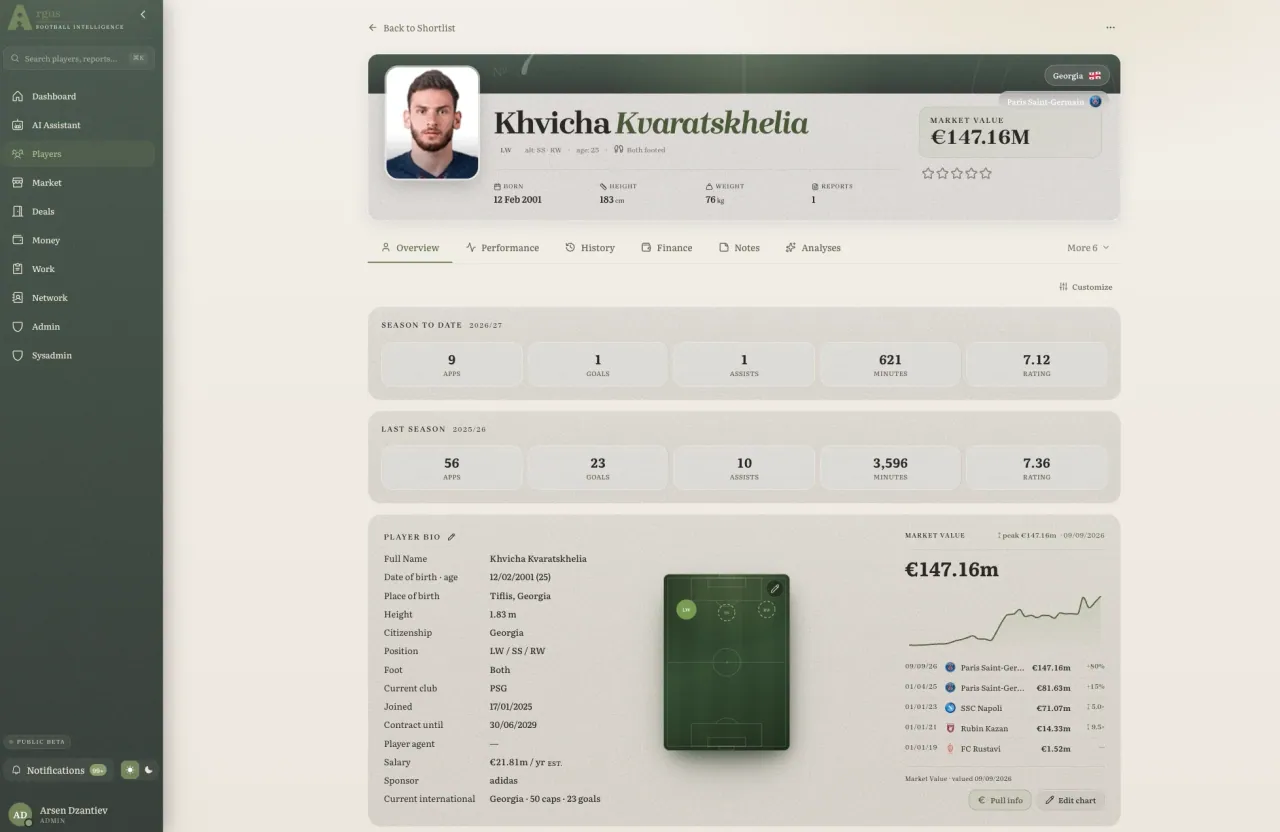Focus the Search players, reports field

tap(78, 59)
